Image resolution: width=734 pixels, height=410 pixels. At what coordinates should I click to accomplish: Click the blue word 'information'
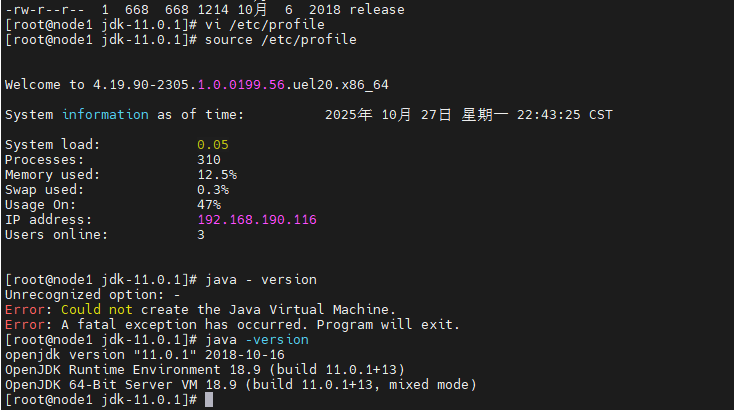105,115
